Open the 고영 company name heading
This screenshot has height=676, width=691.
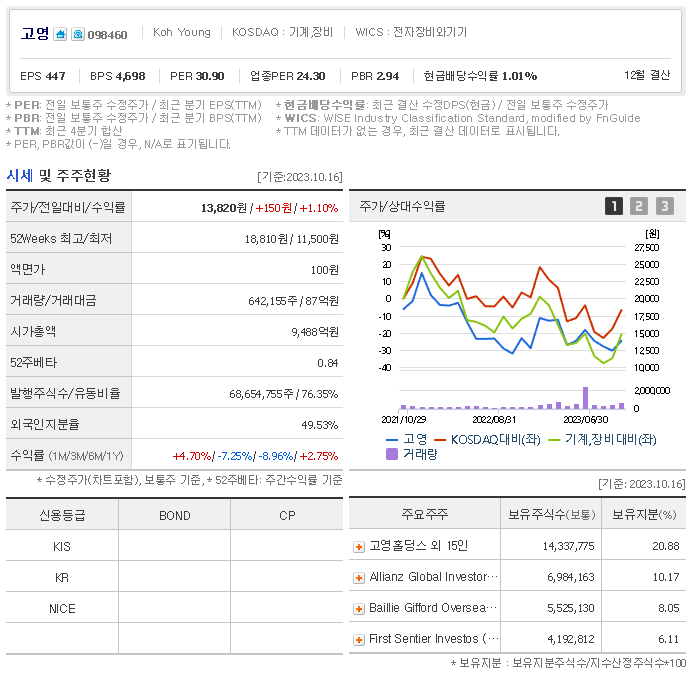click(x=35, y=33)
